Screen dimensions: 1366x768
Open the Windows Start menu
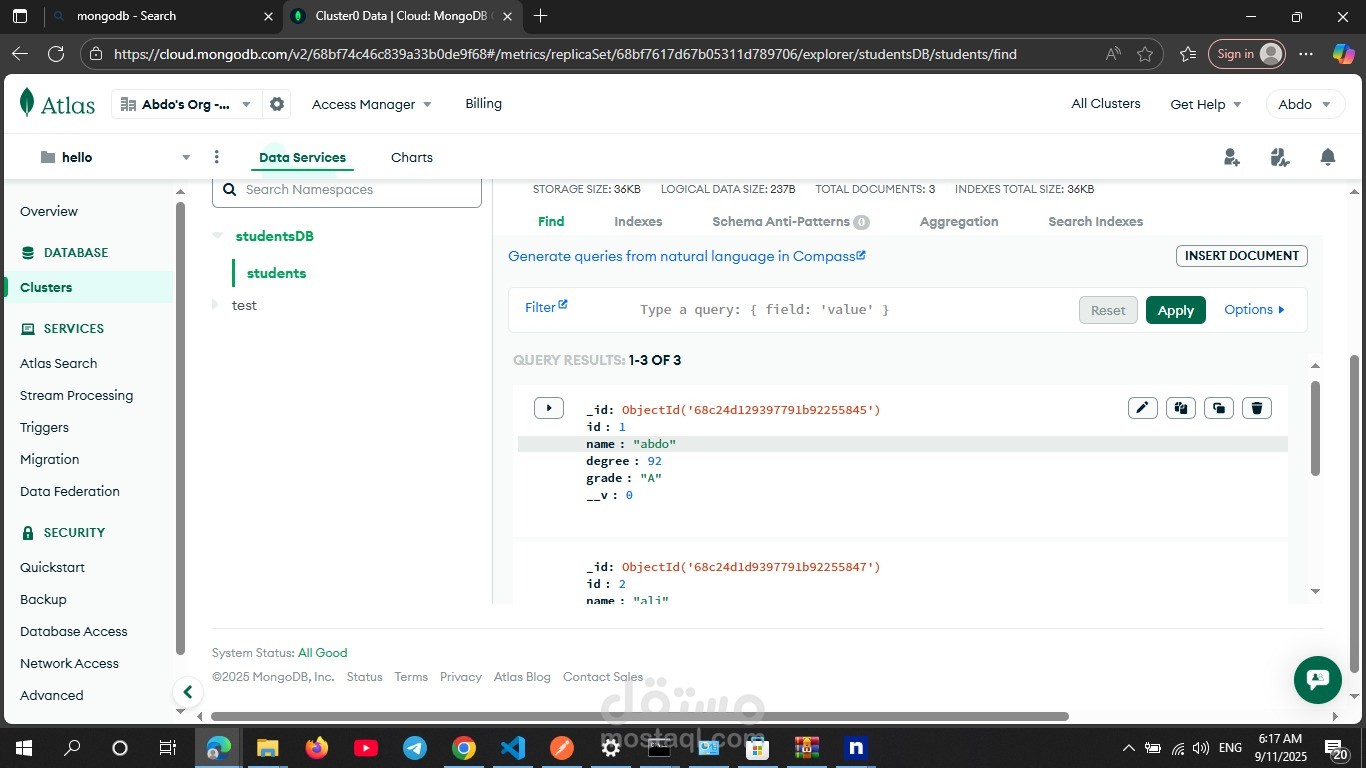(x=23, y=748)
